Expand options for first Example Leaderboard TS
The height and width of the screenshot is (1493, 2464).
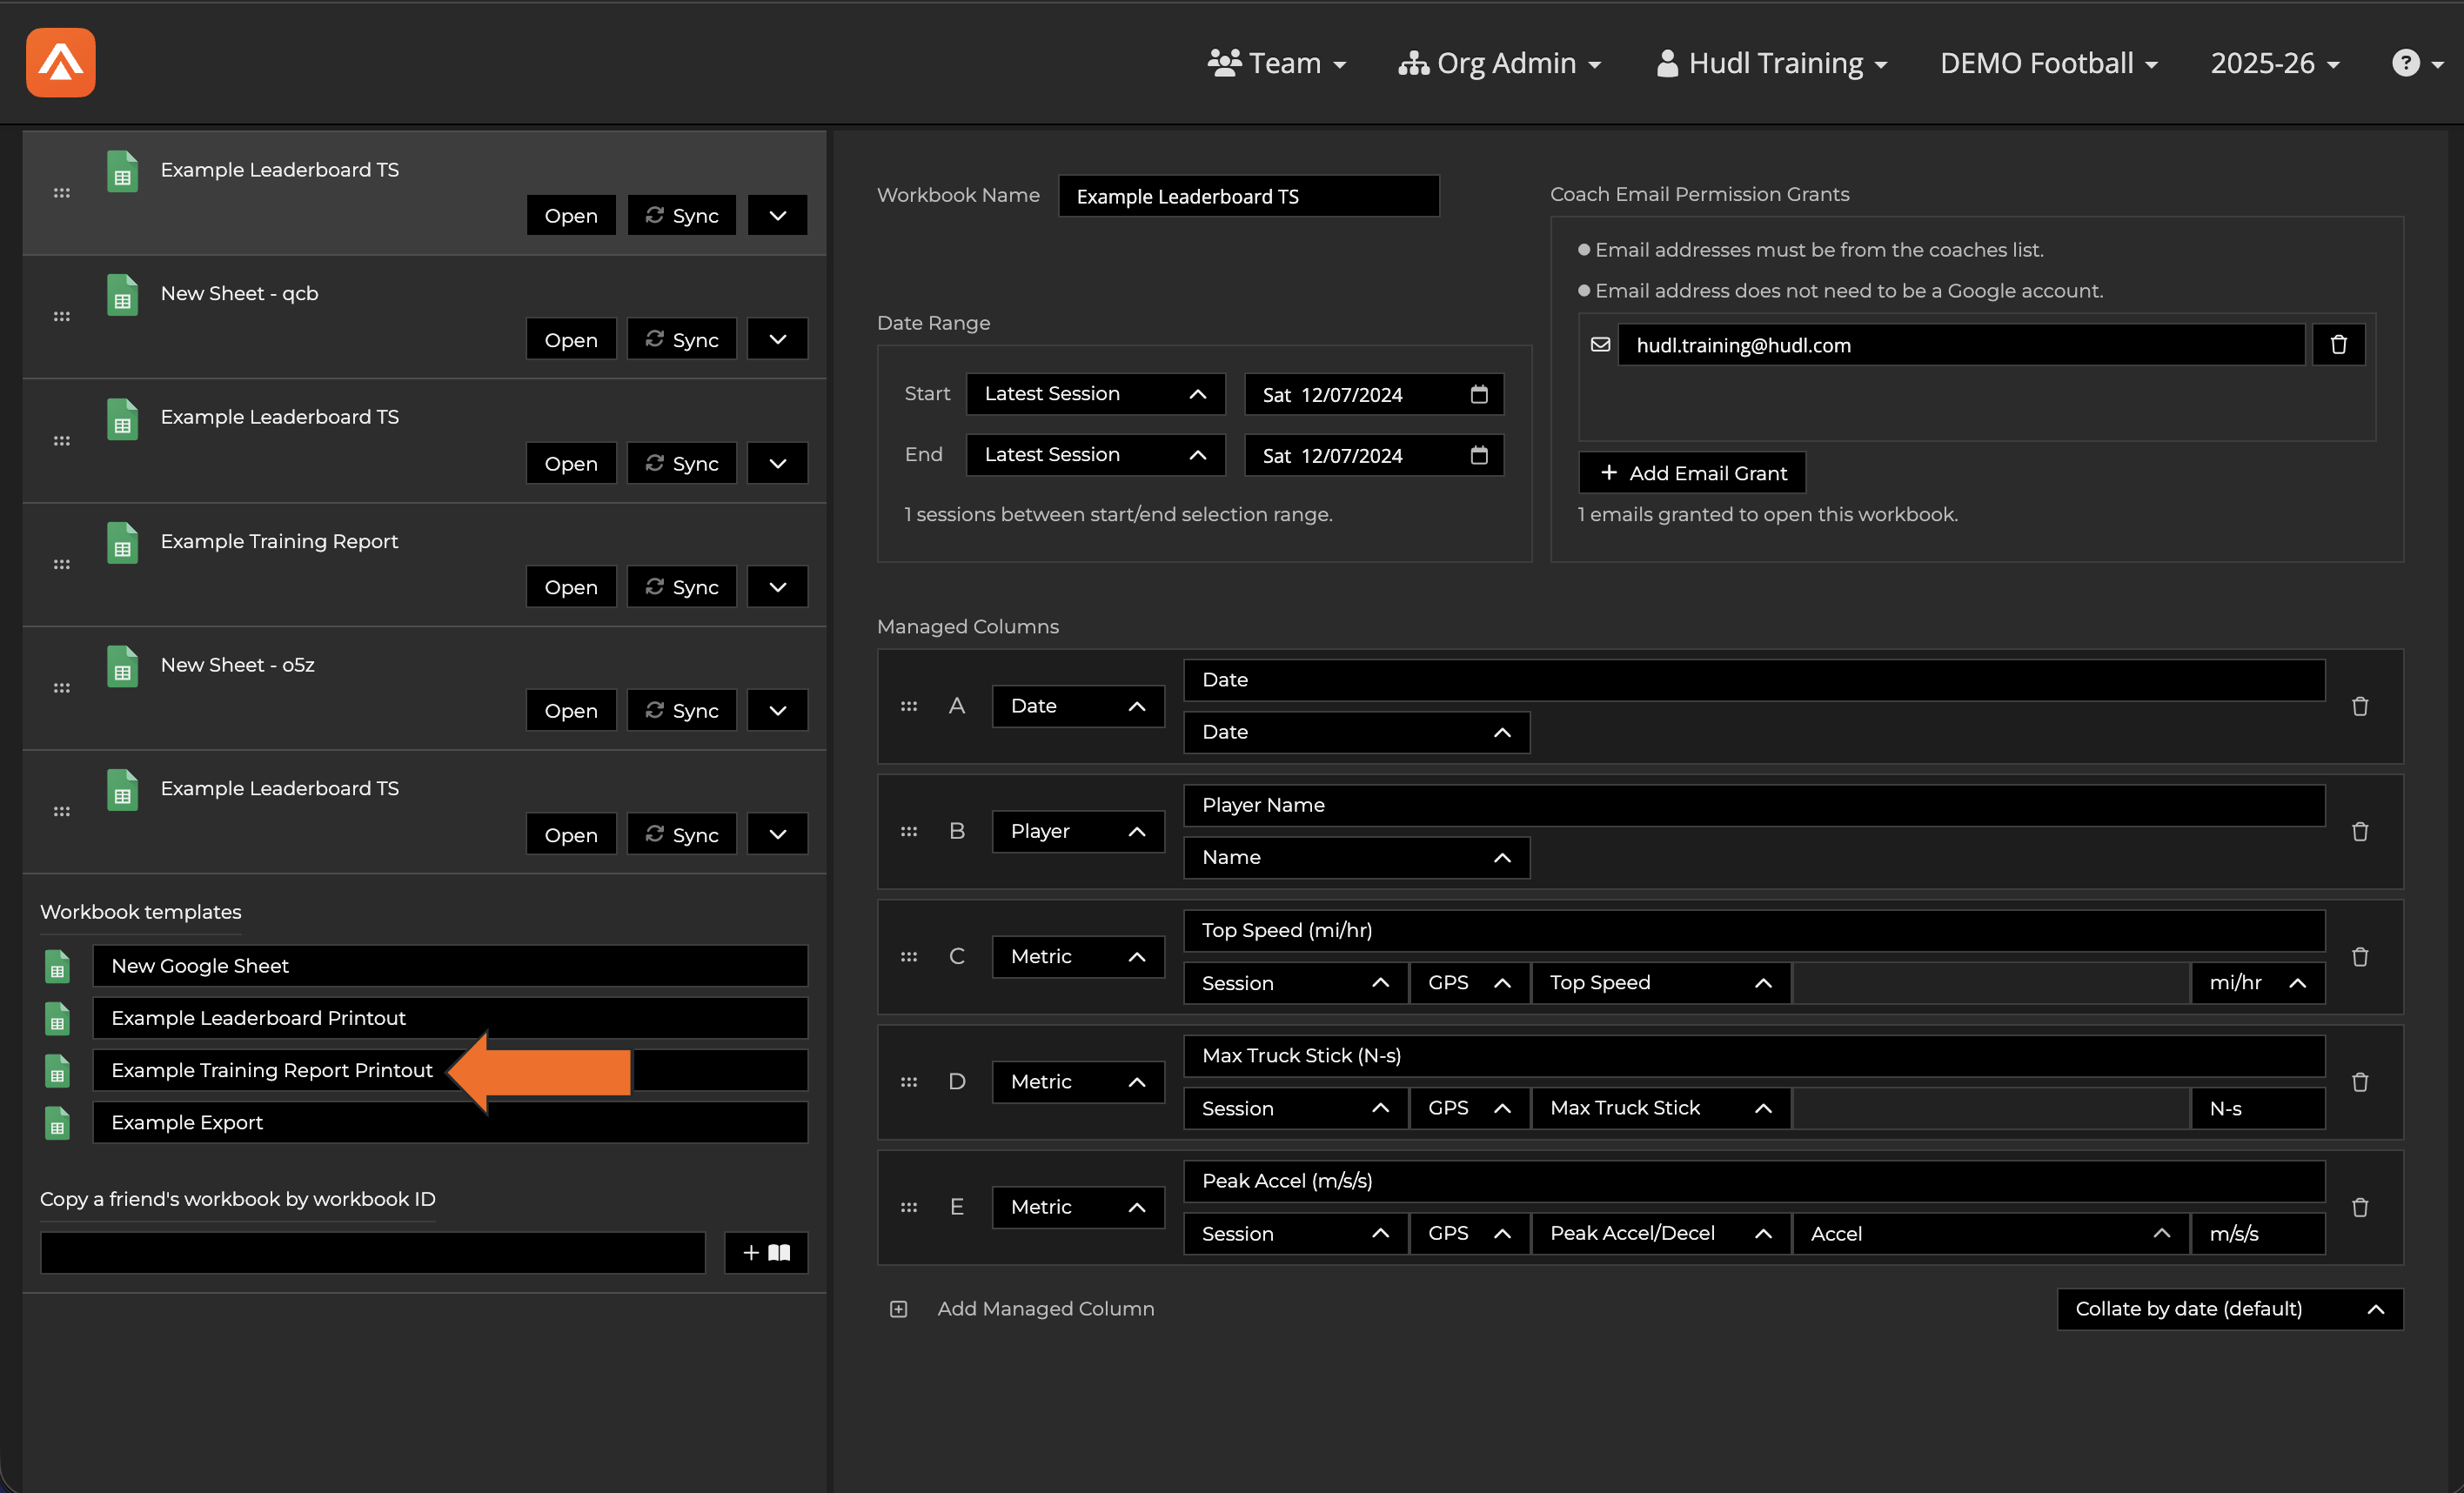[777, 216]
